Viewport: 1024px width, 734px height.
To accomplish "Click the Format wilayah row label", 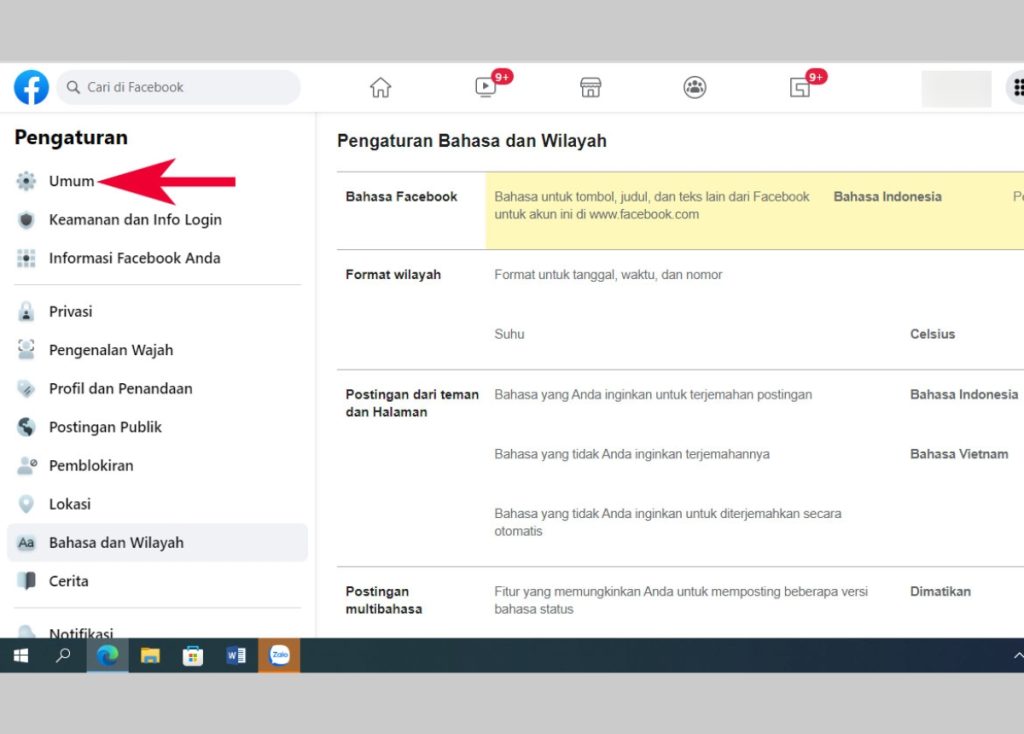I will [393, 274].
